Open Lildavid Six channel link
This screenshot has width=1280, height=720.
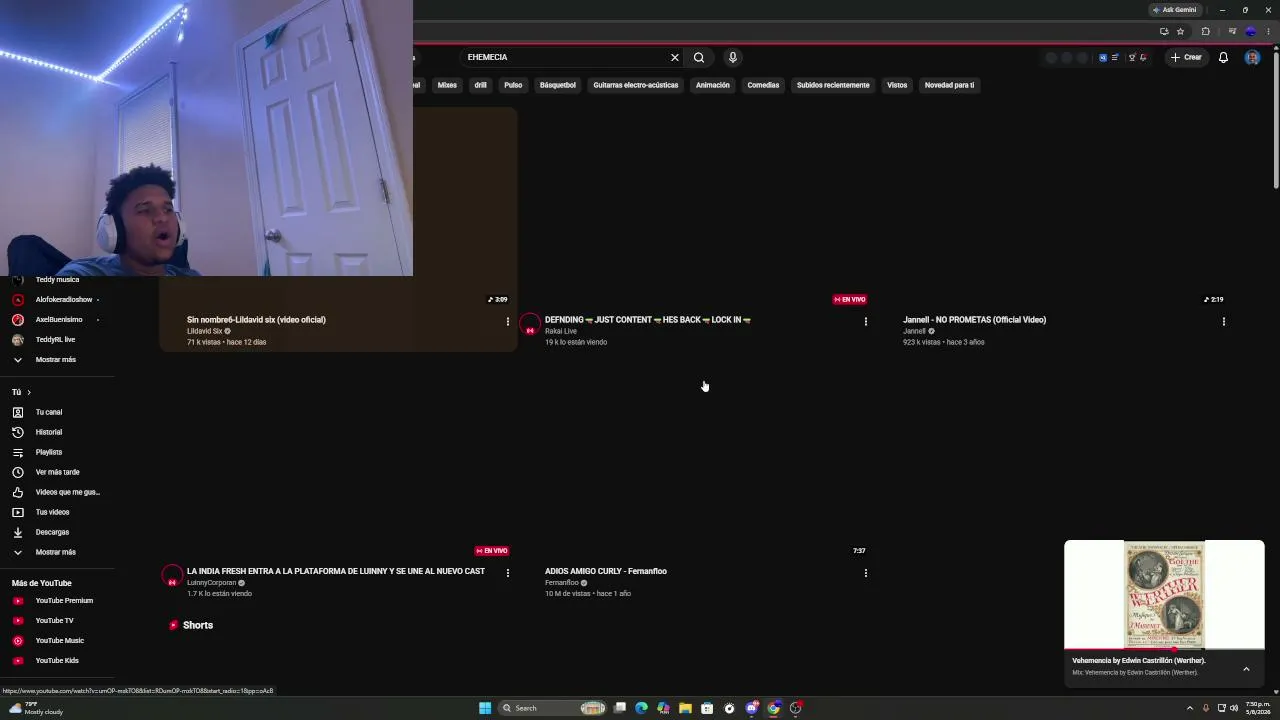point(204,331)
